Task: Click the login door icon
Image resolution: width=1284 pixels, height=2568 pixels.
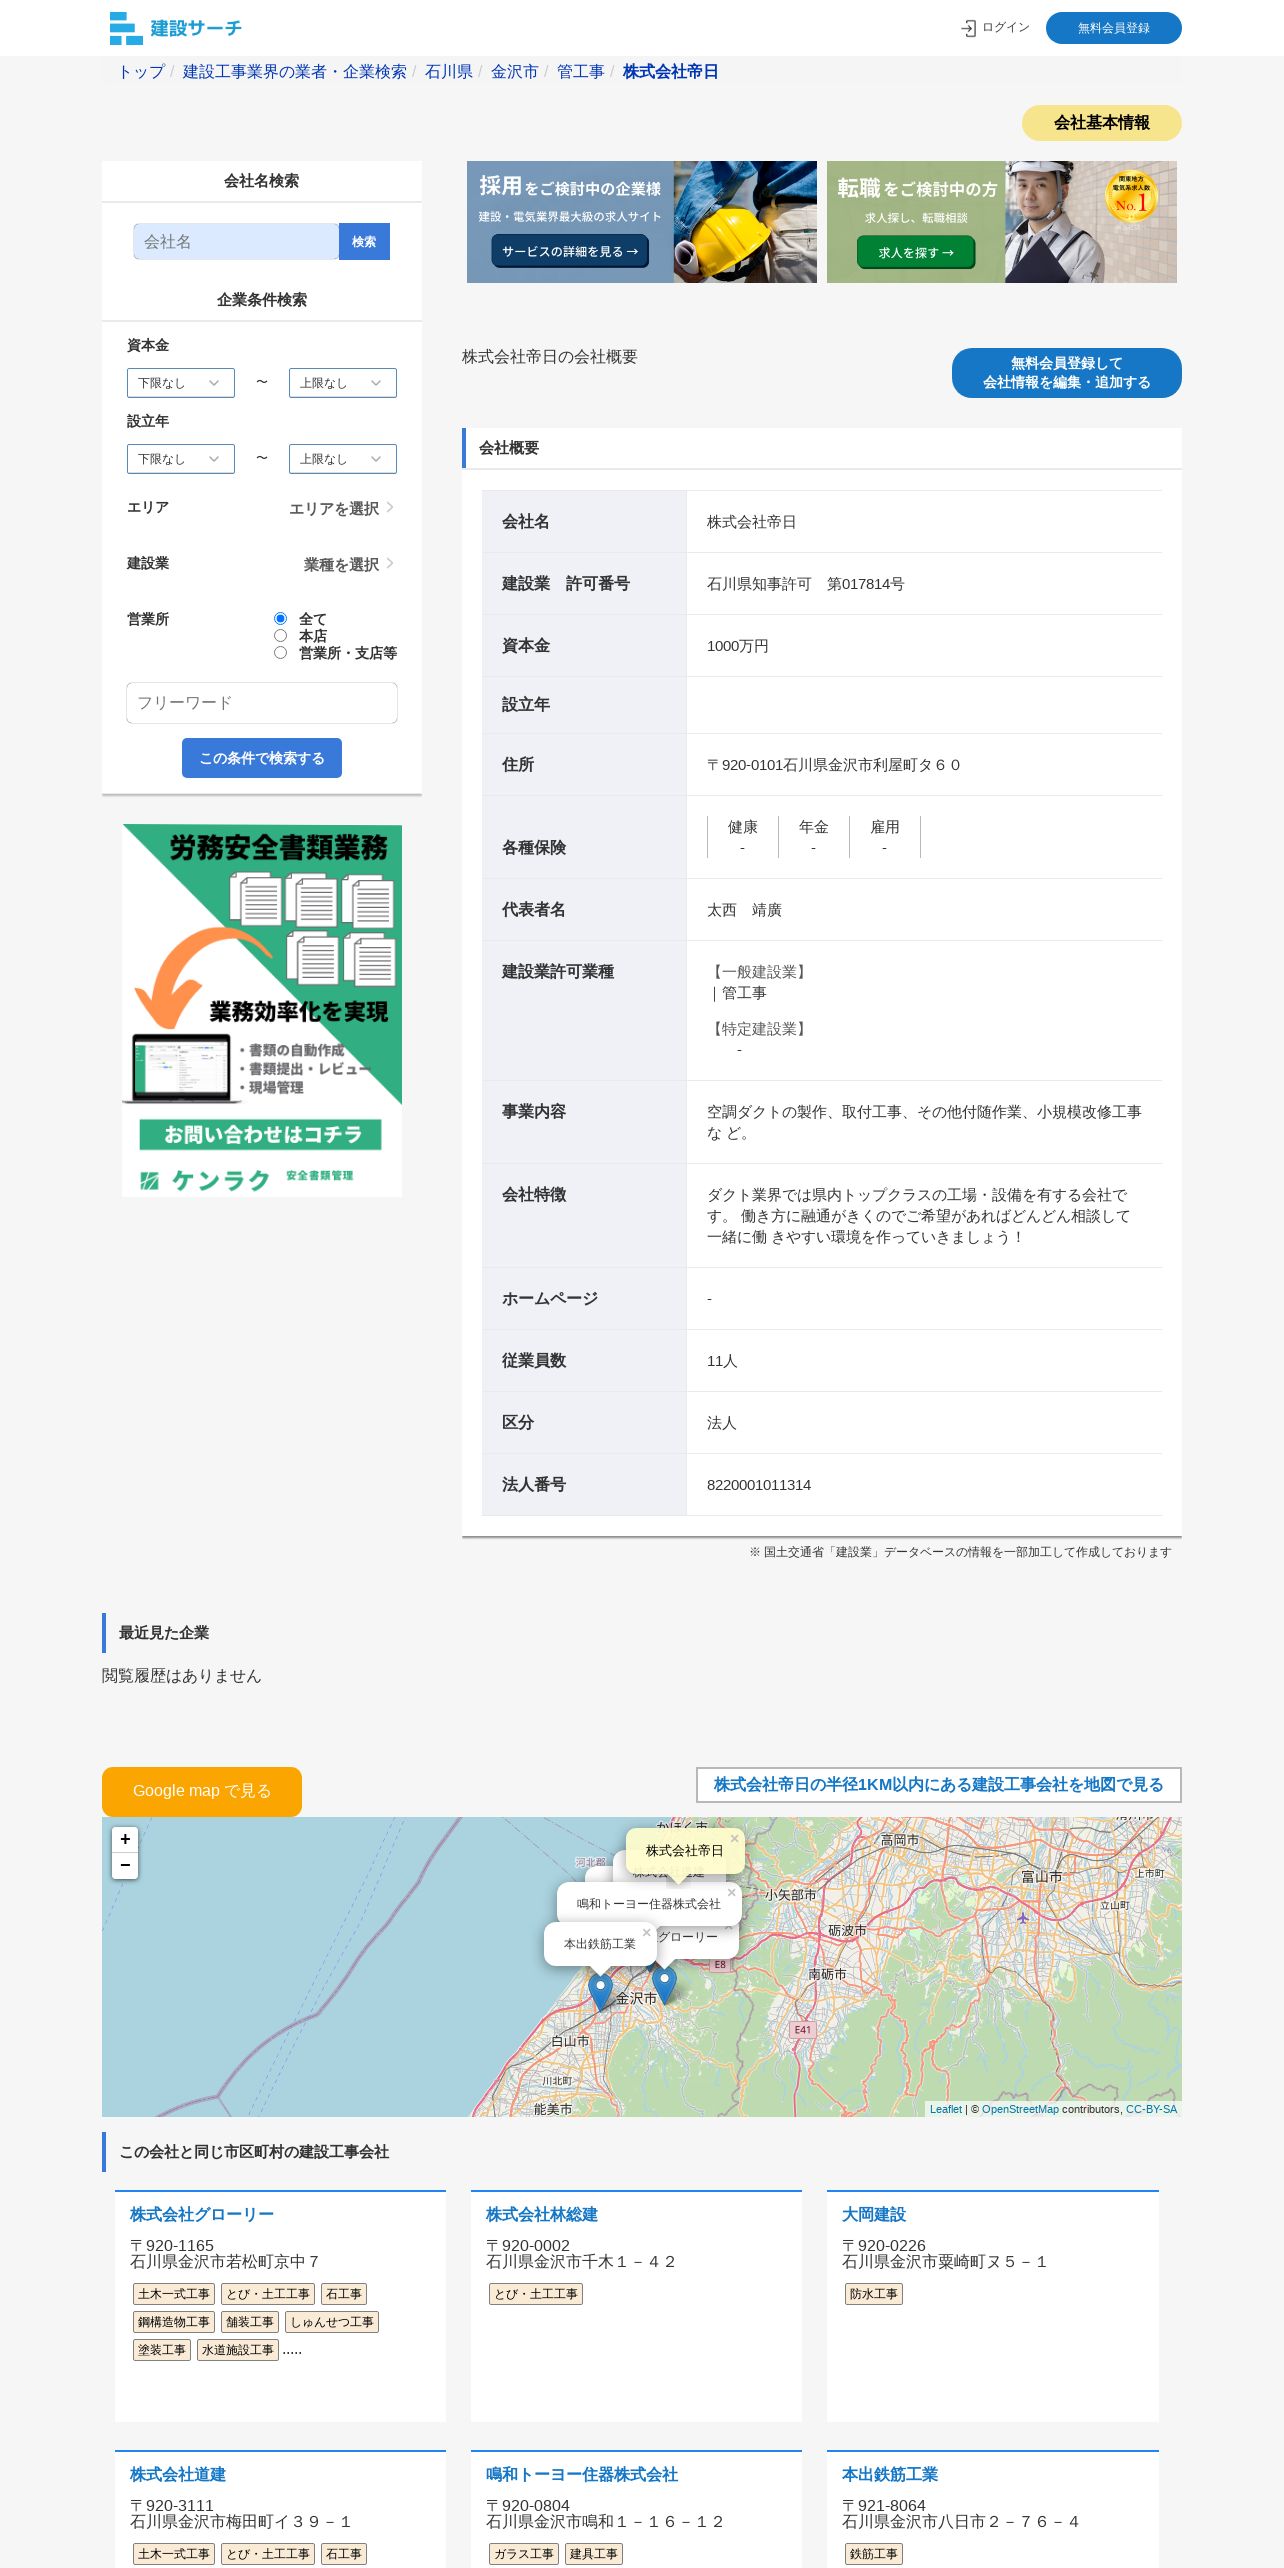Action: [968, 28]
